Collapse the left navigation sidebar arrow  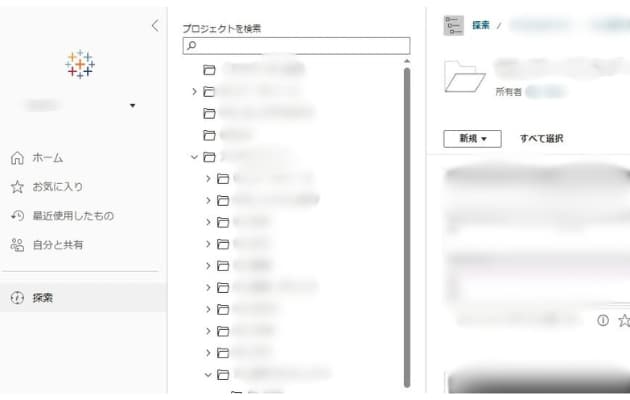click(x=155, y=26)
